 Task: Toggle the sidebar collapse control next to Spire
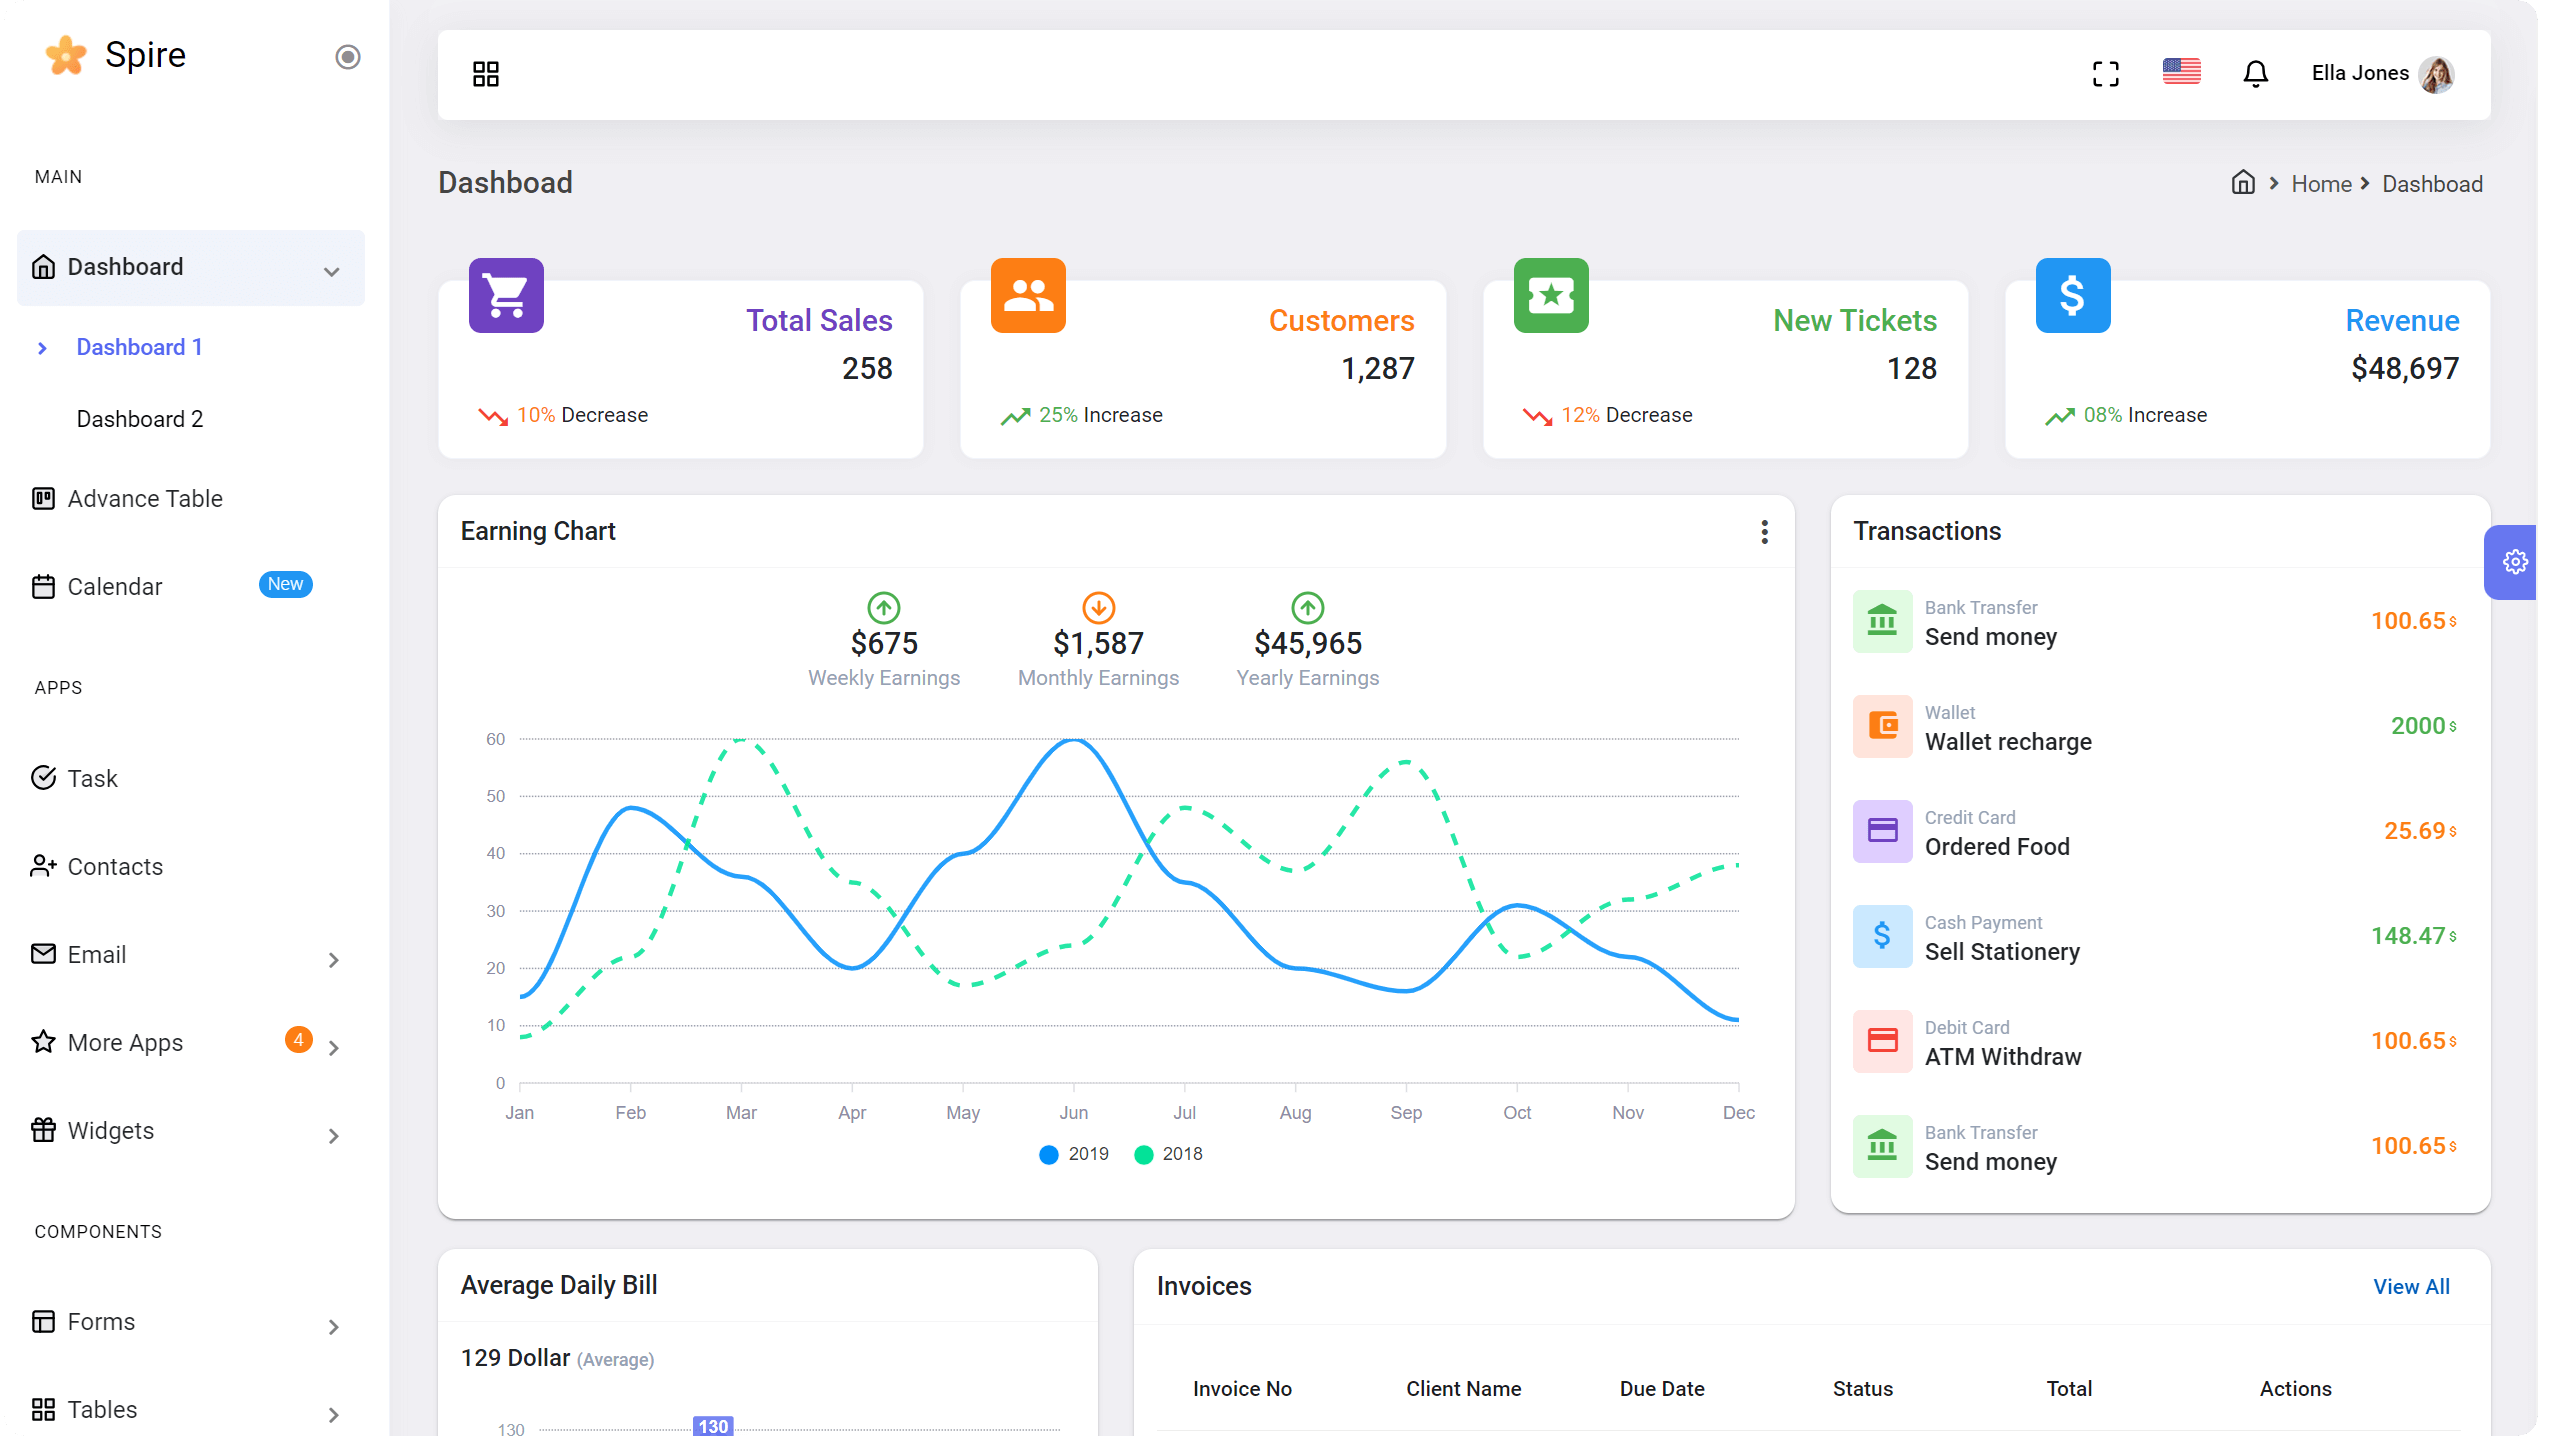pyautogui.click(x=347, y=57)
